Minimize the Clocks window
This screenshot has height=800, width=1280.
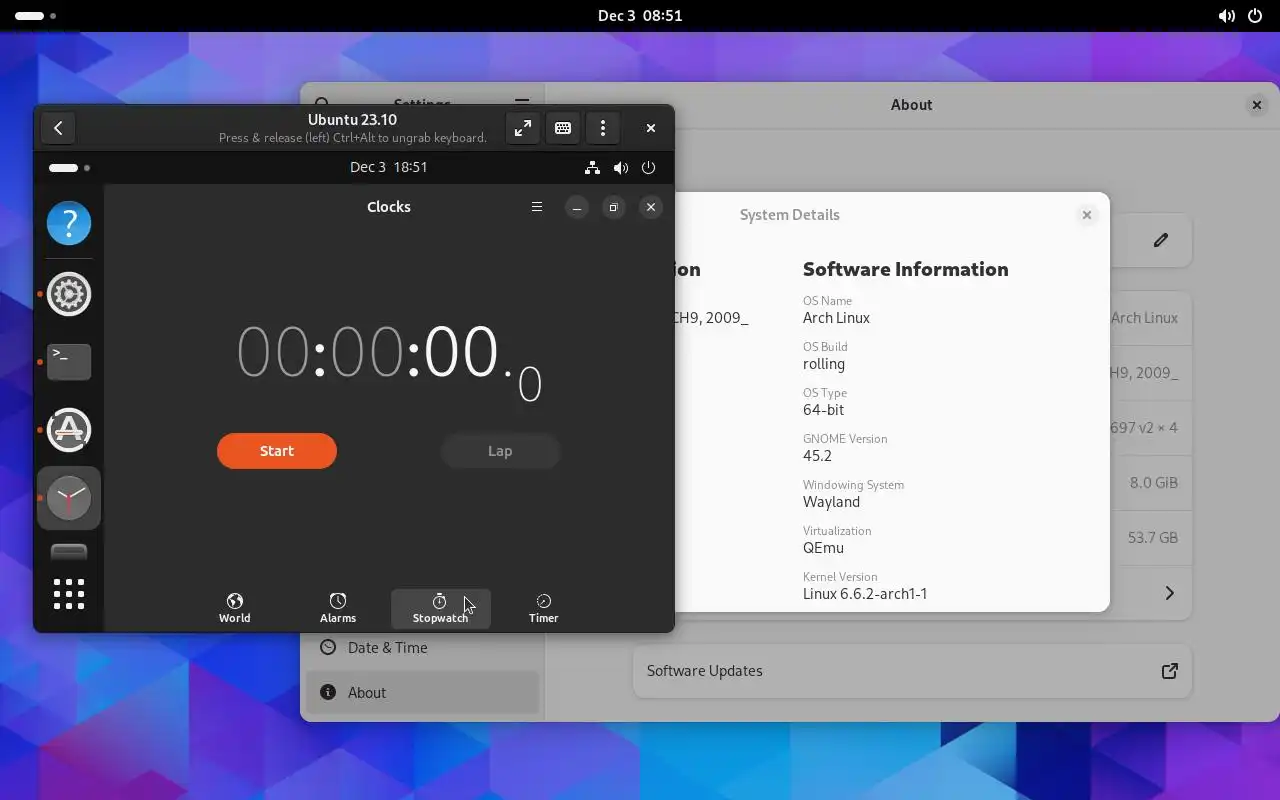(x=577, y=207)
